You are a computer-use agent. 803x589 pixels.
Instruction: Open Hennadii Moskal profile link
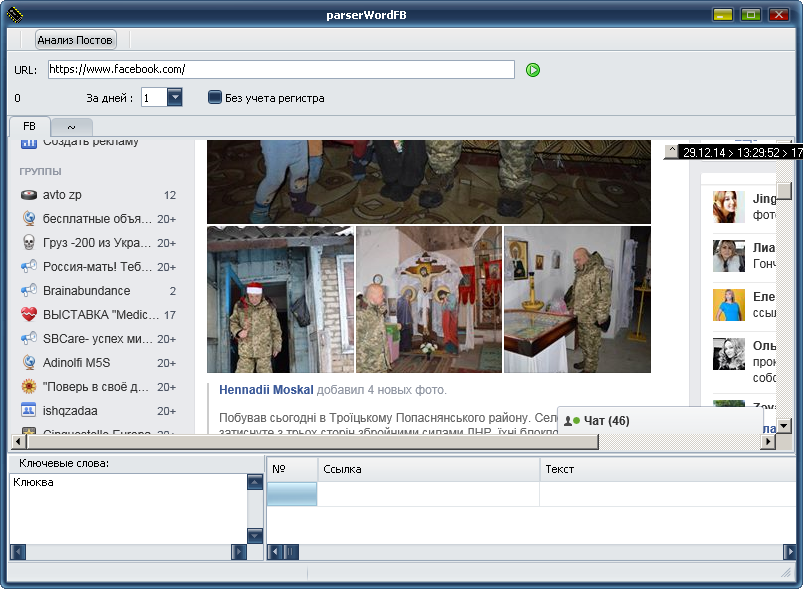[266, 390]
